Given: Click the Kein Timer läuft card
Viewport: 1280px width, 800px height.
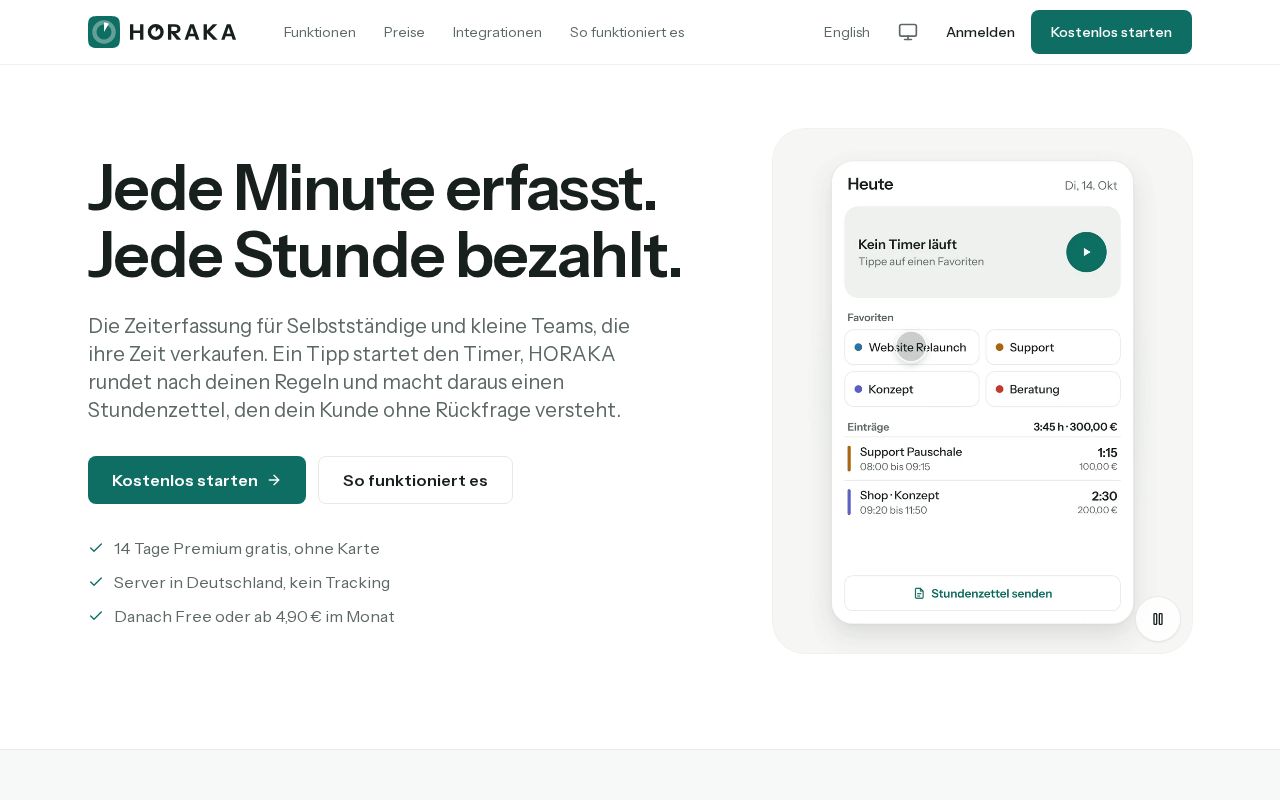Looking at the screenshot, I should tap(982, 252).
